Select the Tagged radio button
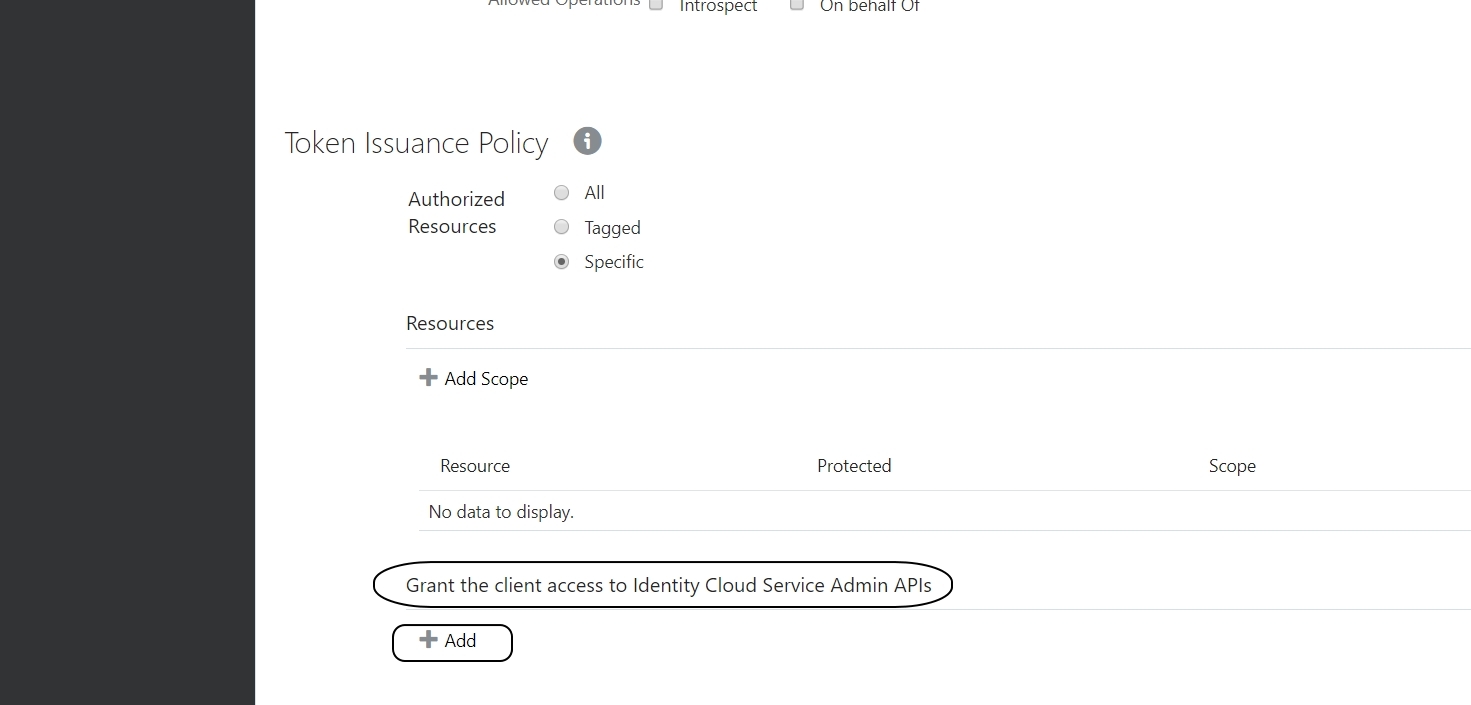Image resolution: width=1471 pixels, height=705 pixels. [x=562, y=227]
